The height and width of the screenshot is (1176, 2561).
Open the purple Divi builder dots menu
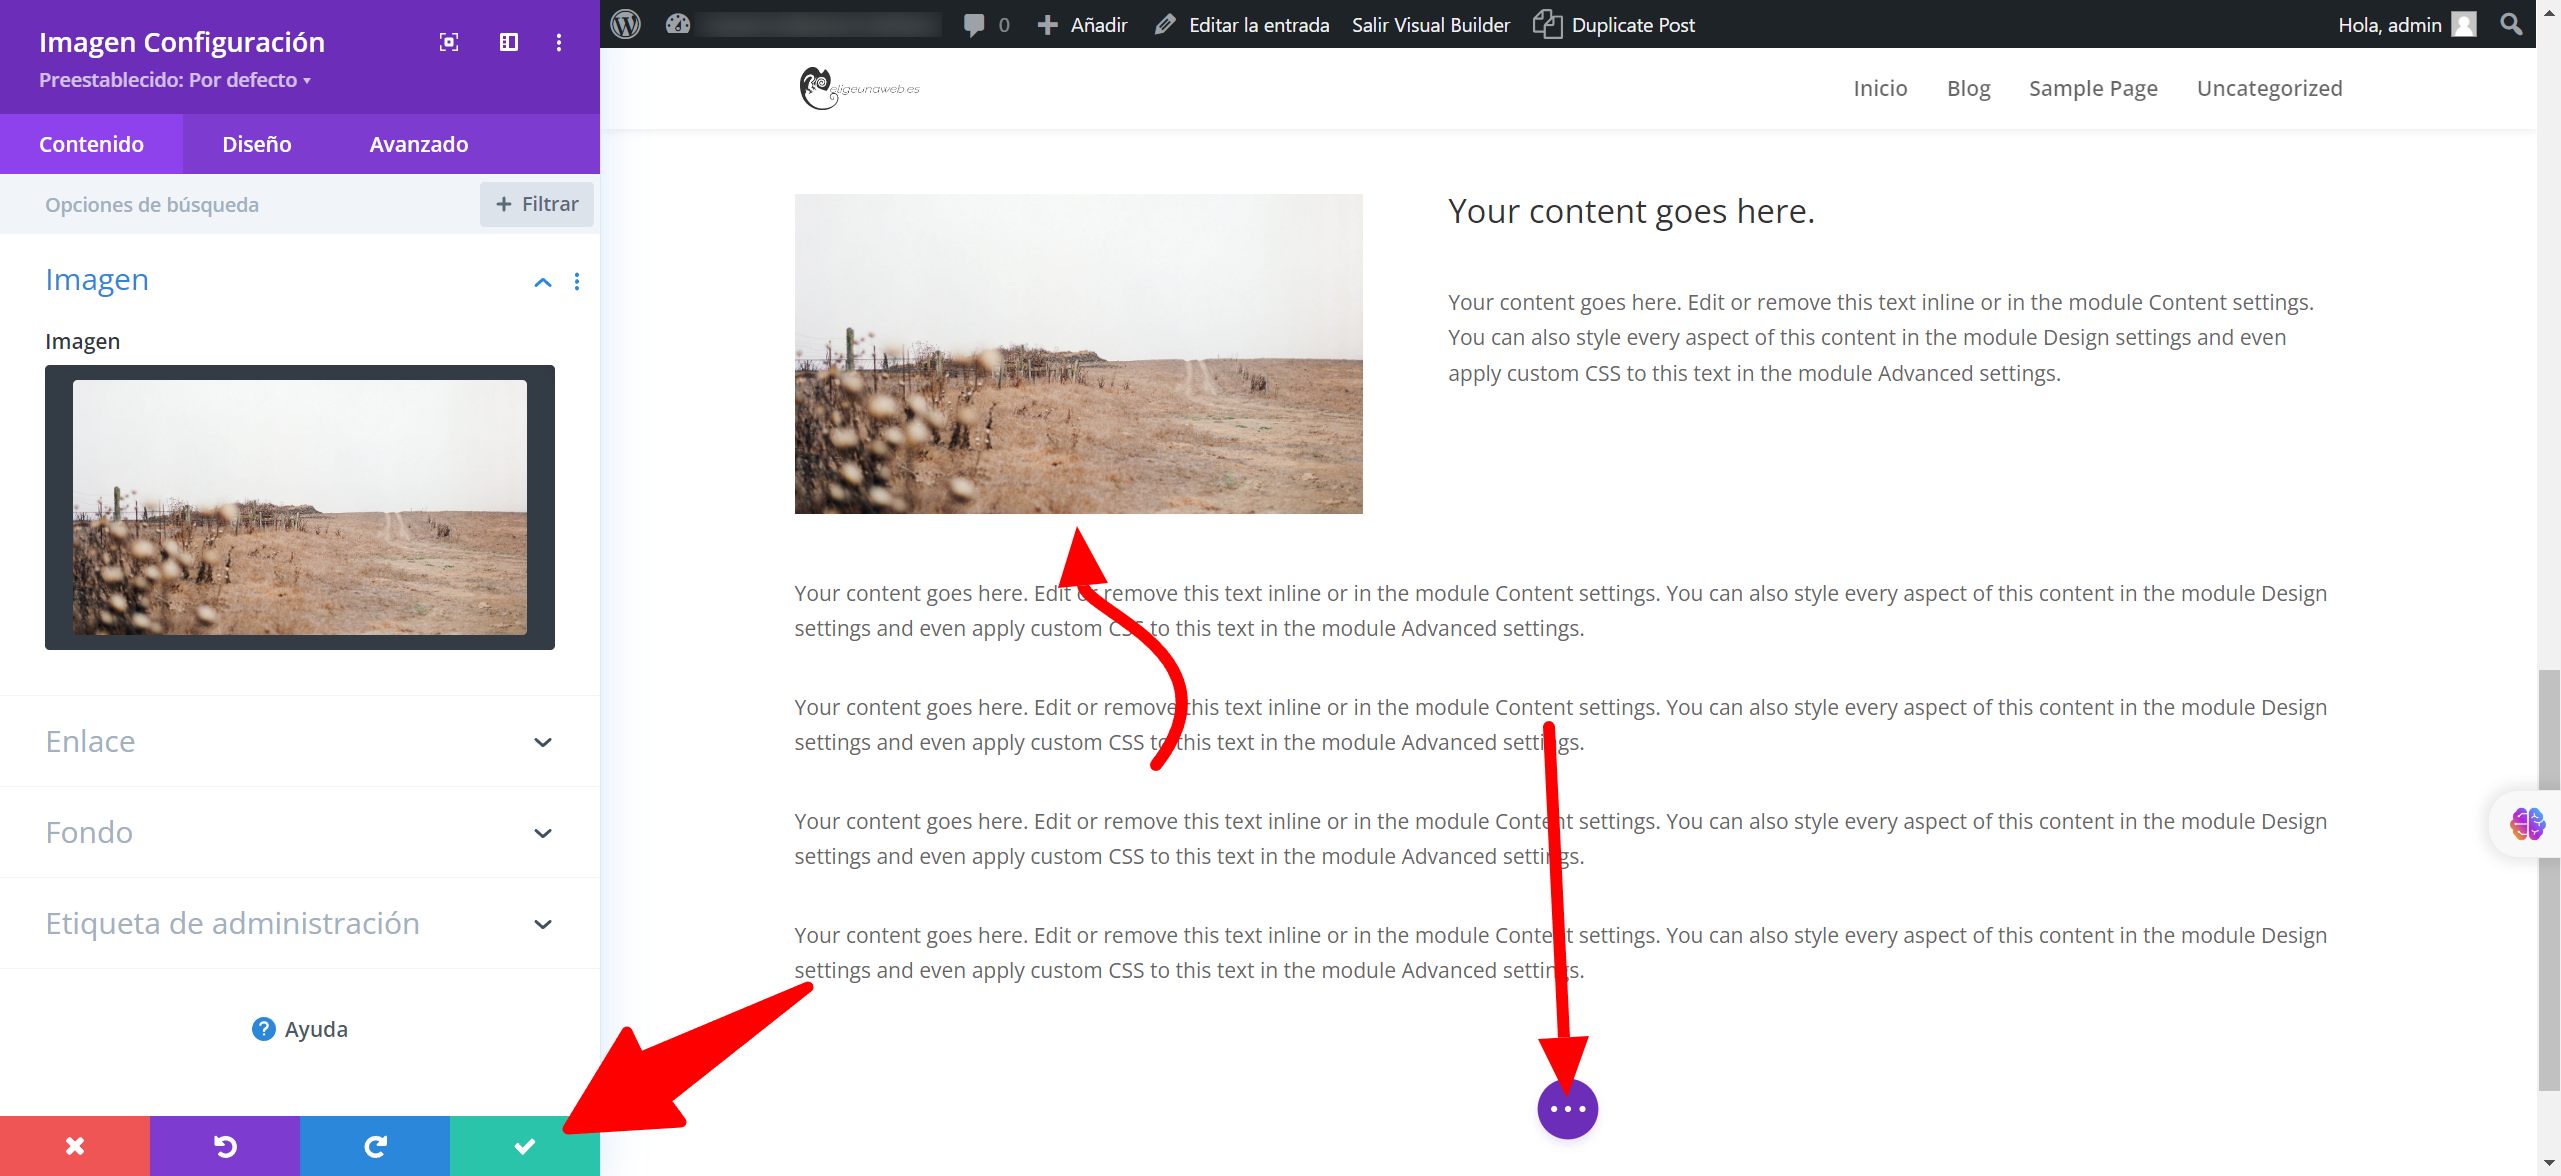[1567, 1109]
